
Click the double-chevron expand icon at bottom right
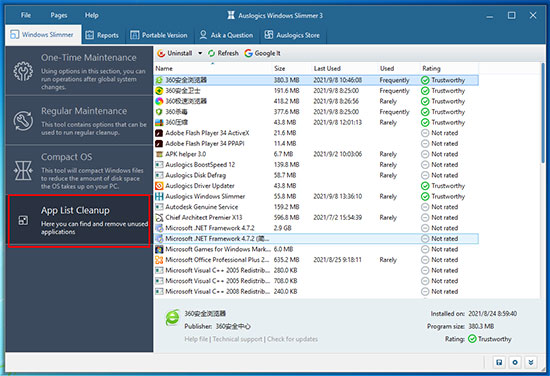[531, 362]
